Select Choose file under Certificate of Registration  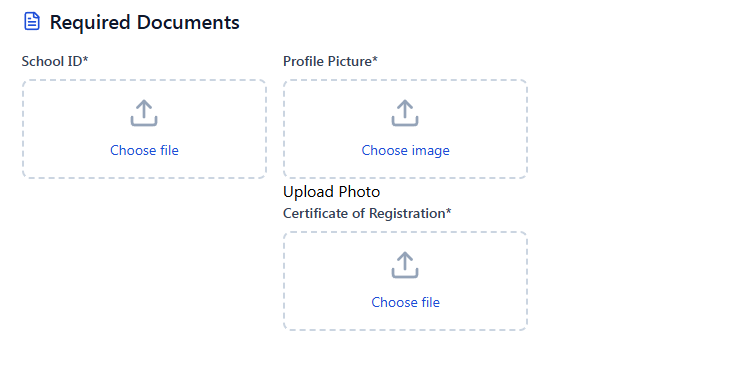tap(405, 302)
